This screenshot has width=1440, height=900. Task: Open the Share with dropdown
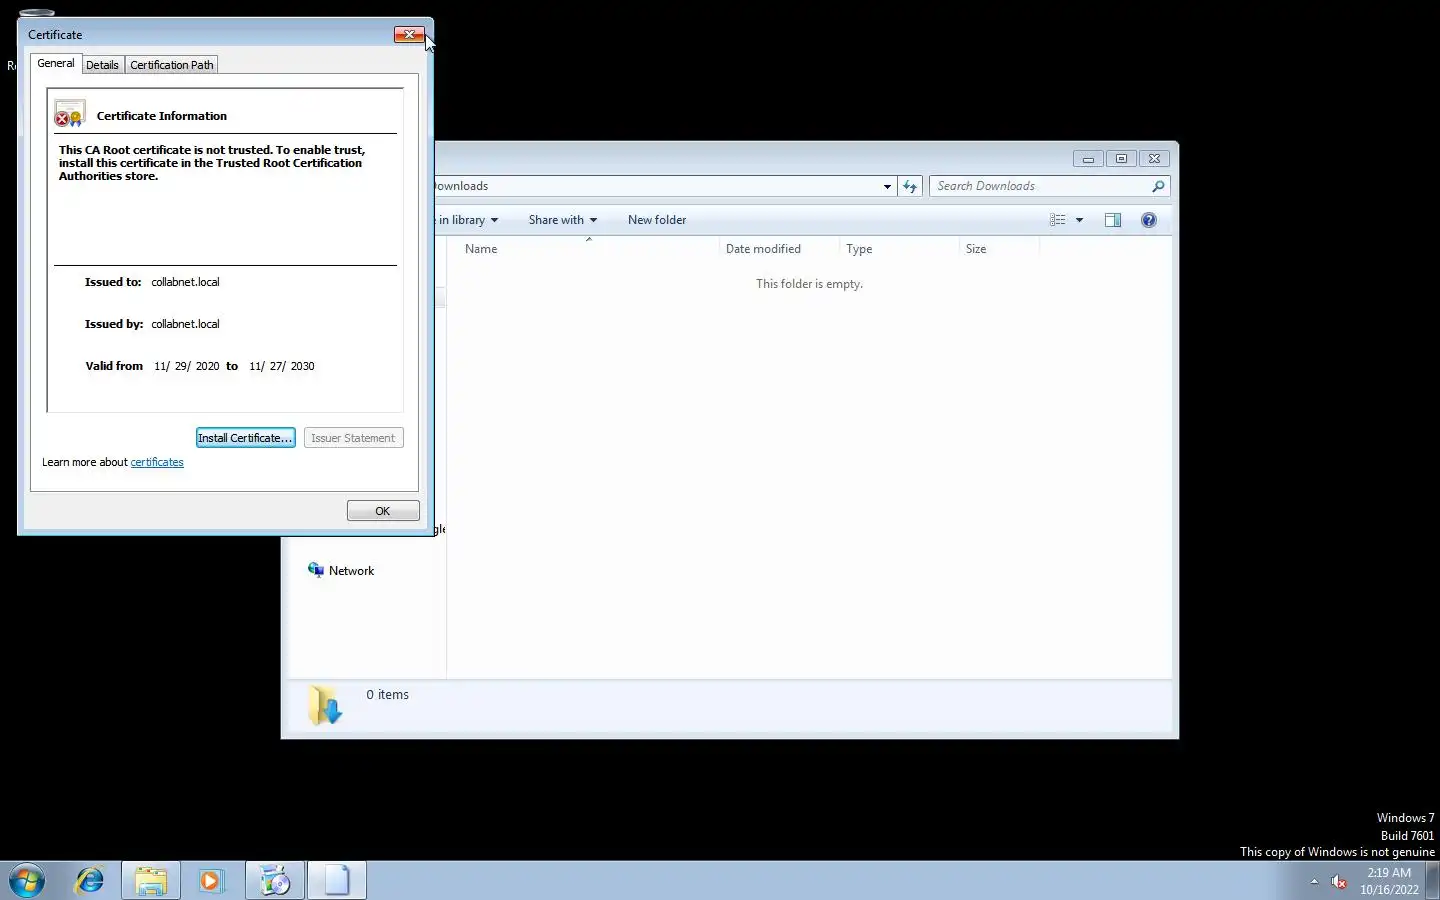pyautogui.click(x=562, y=220)
